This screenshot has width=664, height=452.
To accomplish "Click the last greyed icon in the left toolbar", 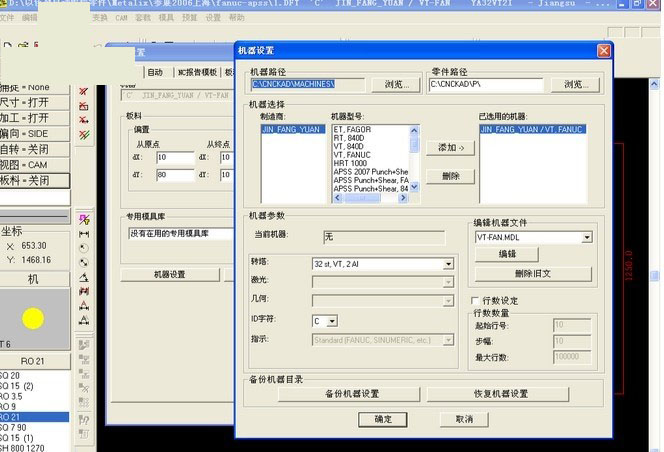I will (84, 434).
